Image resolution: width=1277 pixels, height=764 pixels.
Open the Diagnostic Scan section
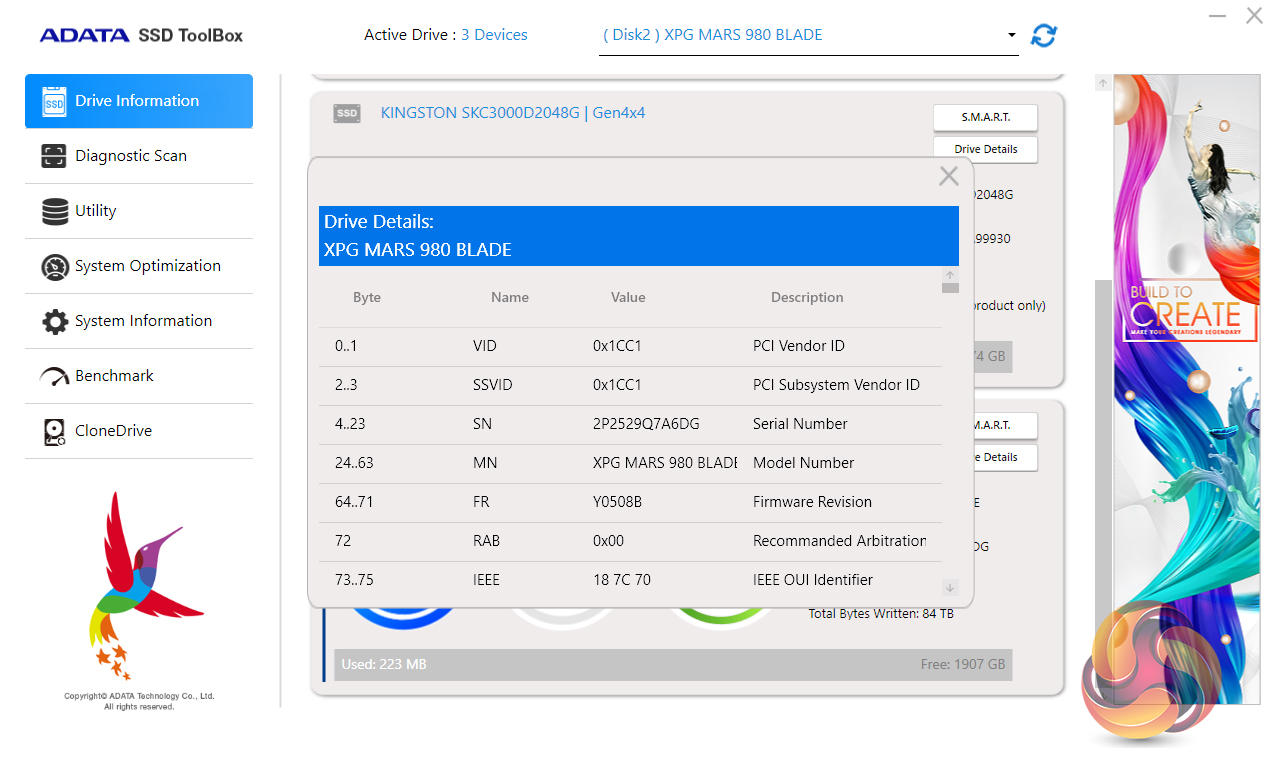tap(139, 156)
